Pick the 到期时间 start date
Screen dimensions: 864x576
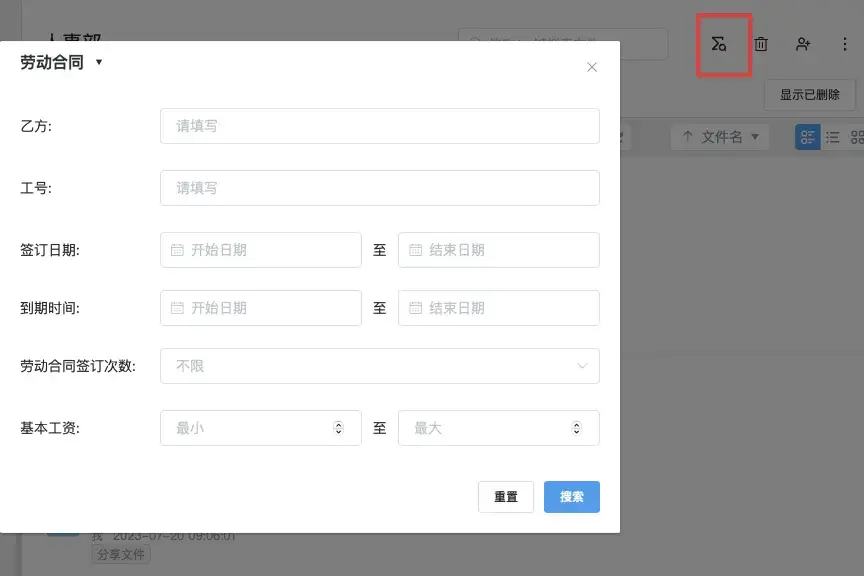pos(261,308)
